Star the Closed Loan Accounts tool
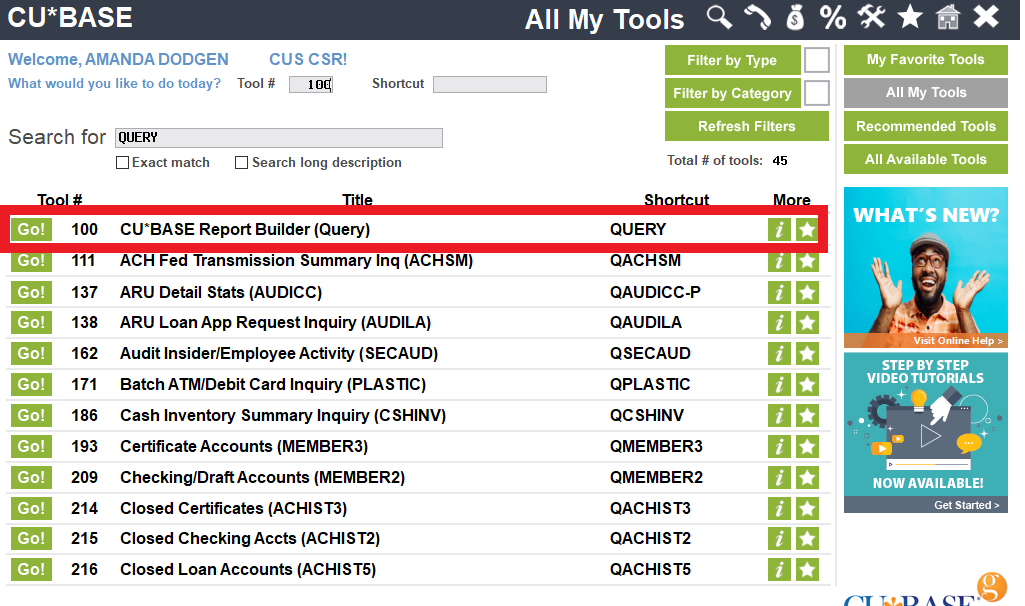This screenshot has width=1025, height=606. click(807, 570)
